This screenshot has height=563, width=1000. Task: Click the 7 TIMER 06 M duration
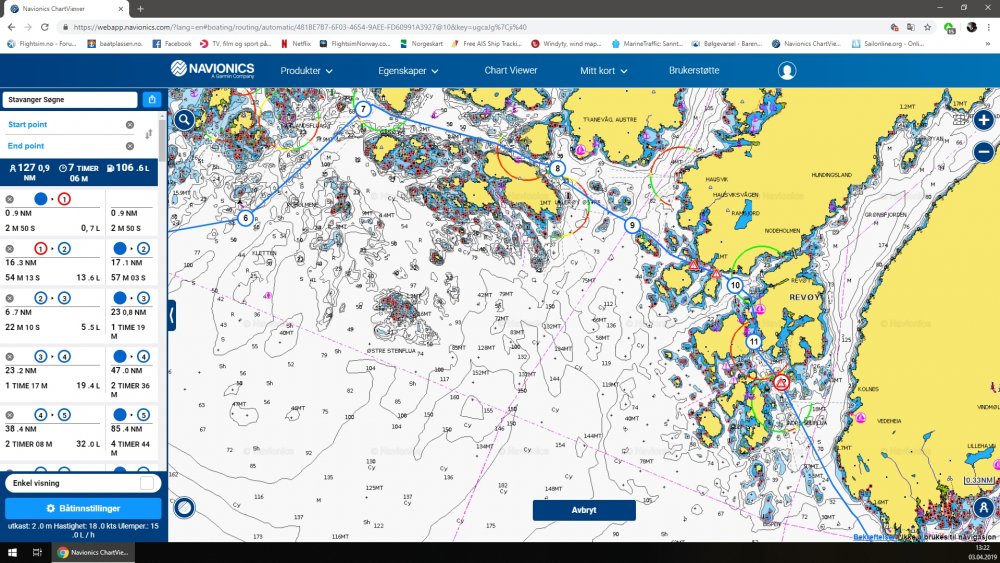coord(79,173)
